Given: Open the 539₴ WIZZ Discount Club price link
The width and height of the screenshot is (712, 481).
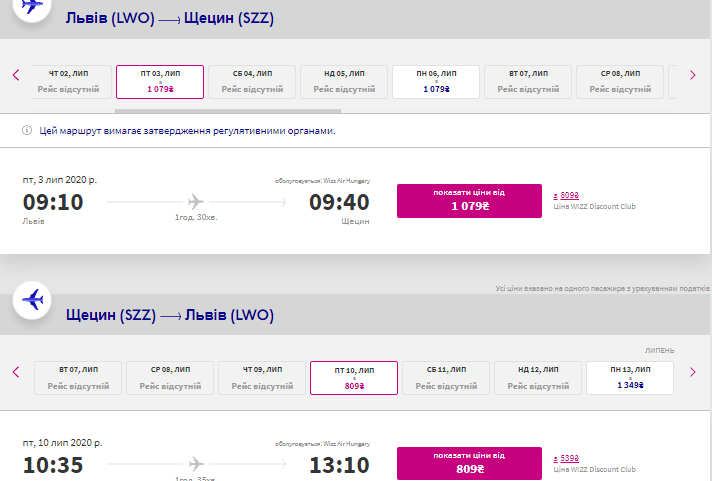Looking at the screenshot, I should 566,458.
